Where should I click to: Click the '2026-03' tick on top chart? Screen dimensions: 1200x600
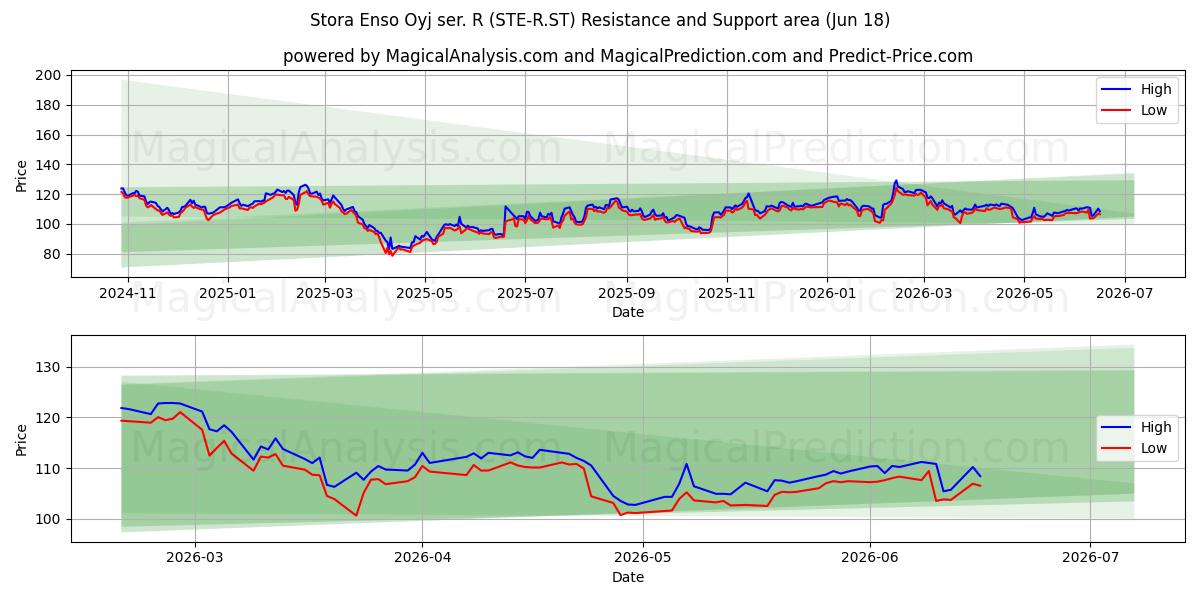pyautogui.click(x=923, y=295)
